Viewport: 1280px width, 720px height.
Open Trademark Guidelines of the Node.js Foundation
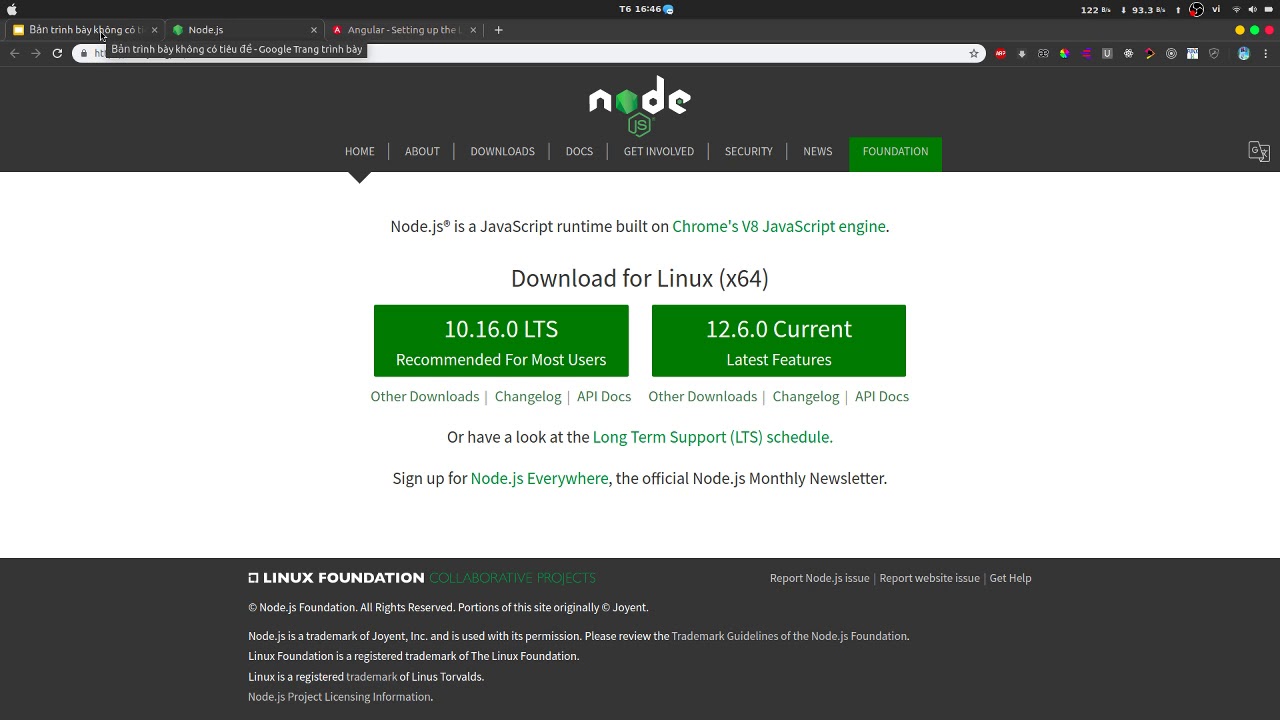coord(789,636)
